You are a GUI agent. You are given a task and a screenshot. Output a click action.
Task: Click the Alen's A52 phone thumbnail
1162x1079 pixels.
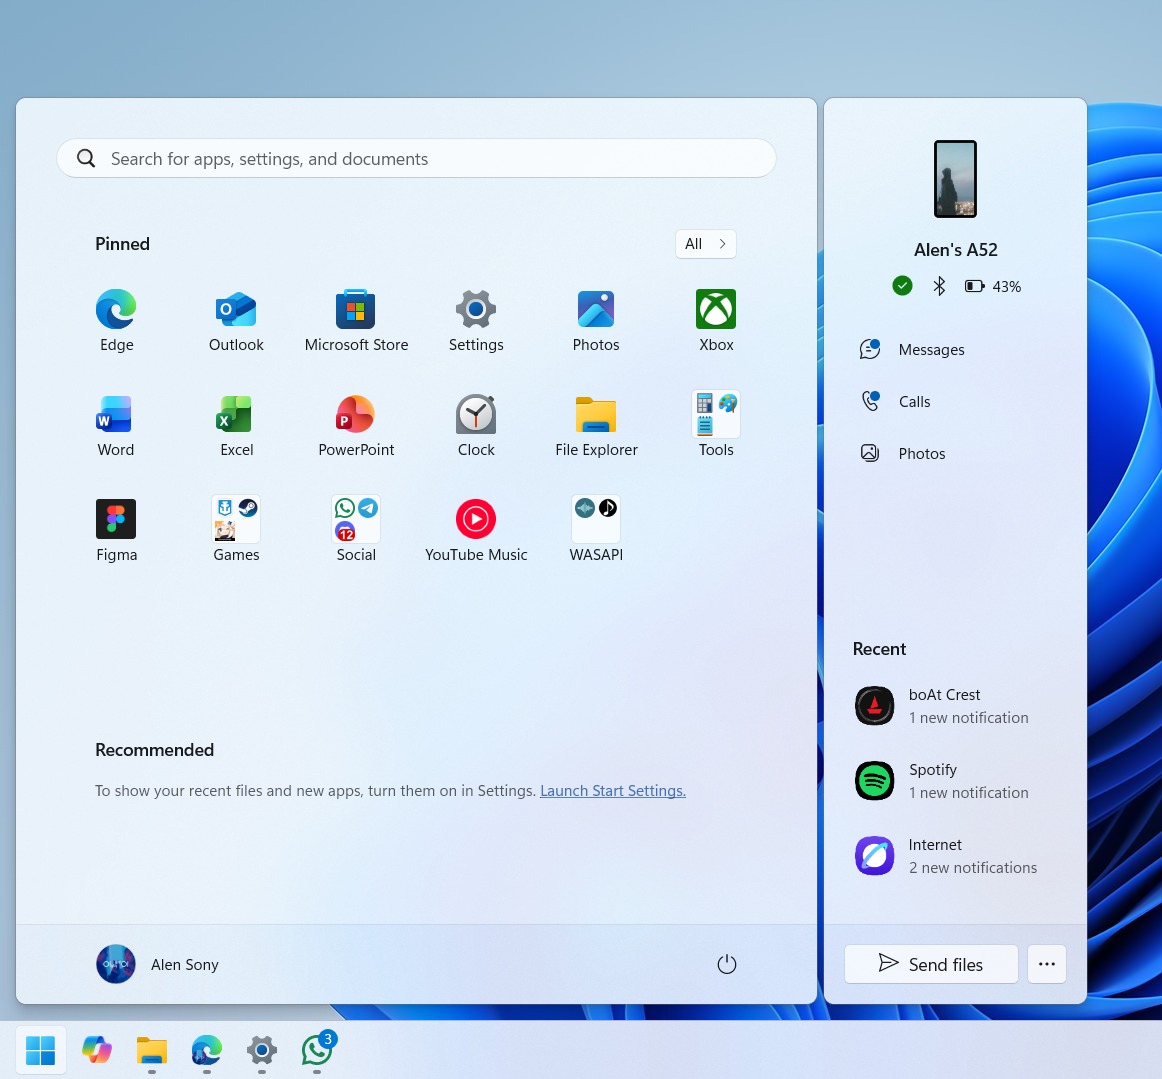click(x=955, y=179)
